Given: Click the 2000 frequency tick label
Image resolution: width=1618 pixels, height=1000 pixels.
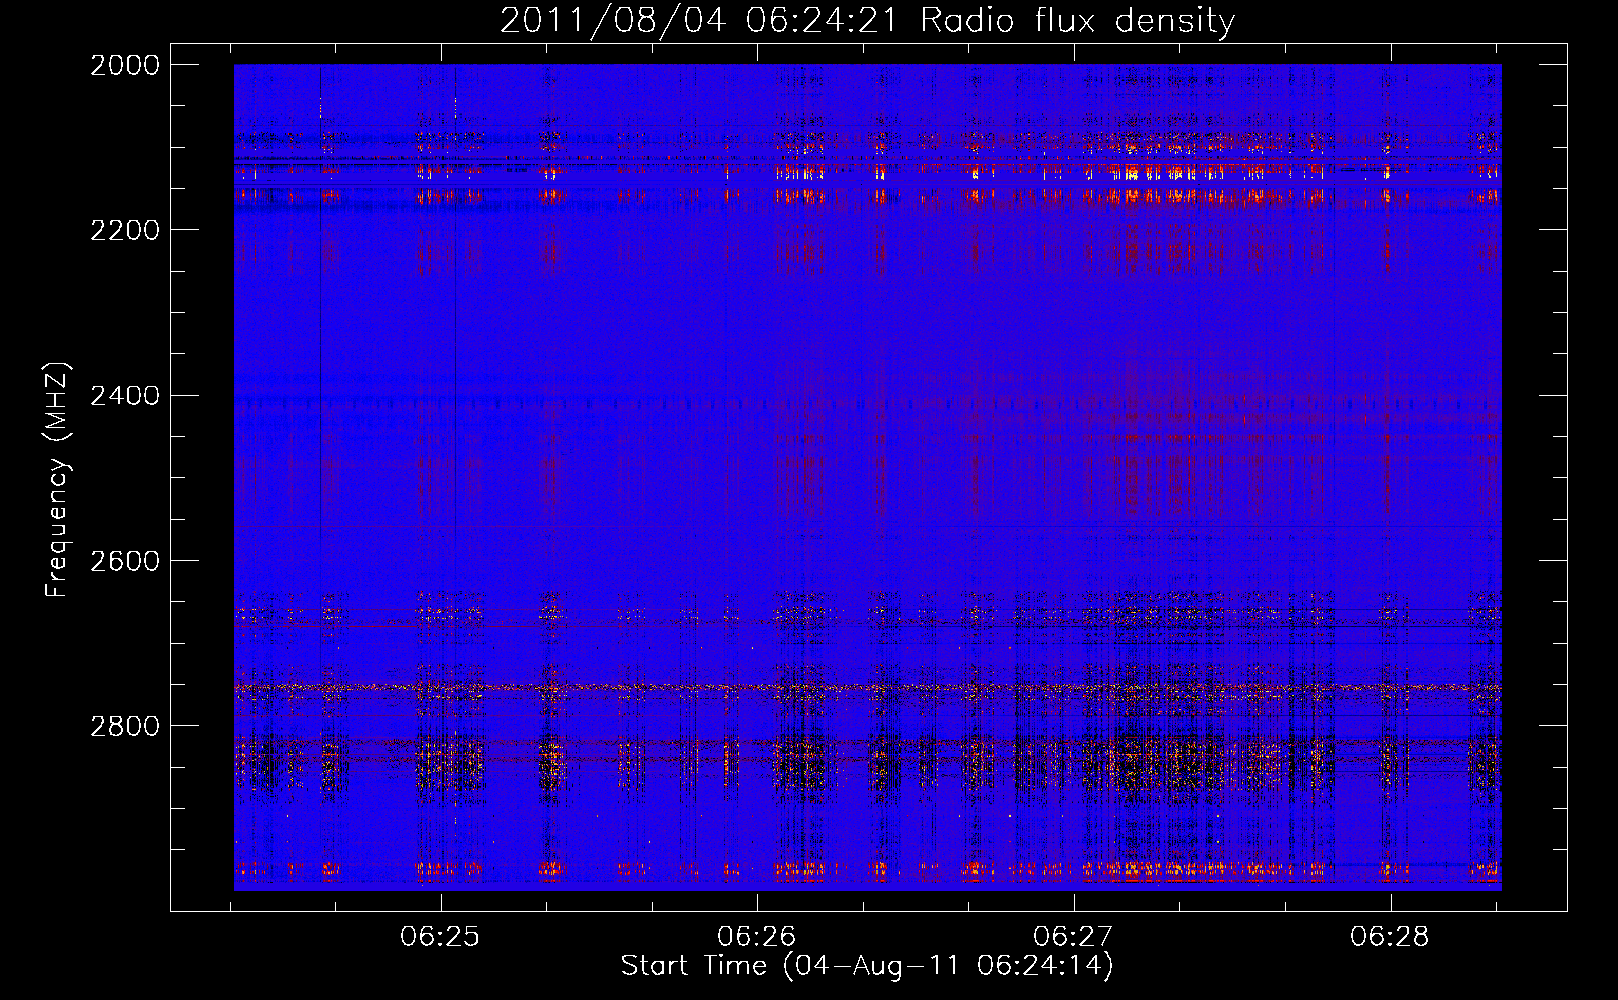Looking at the screenshot, I should pyautogui.click(x=125, y=65).
